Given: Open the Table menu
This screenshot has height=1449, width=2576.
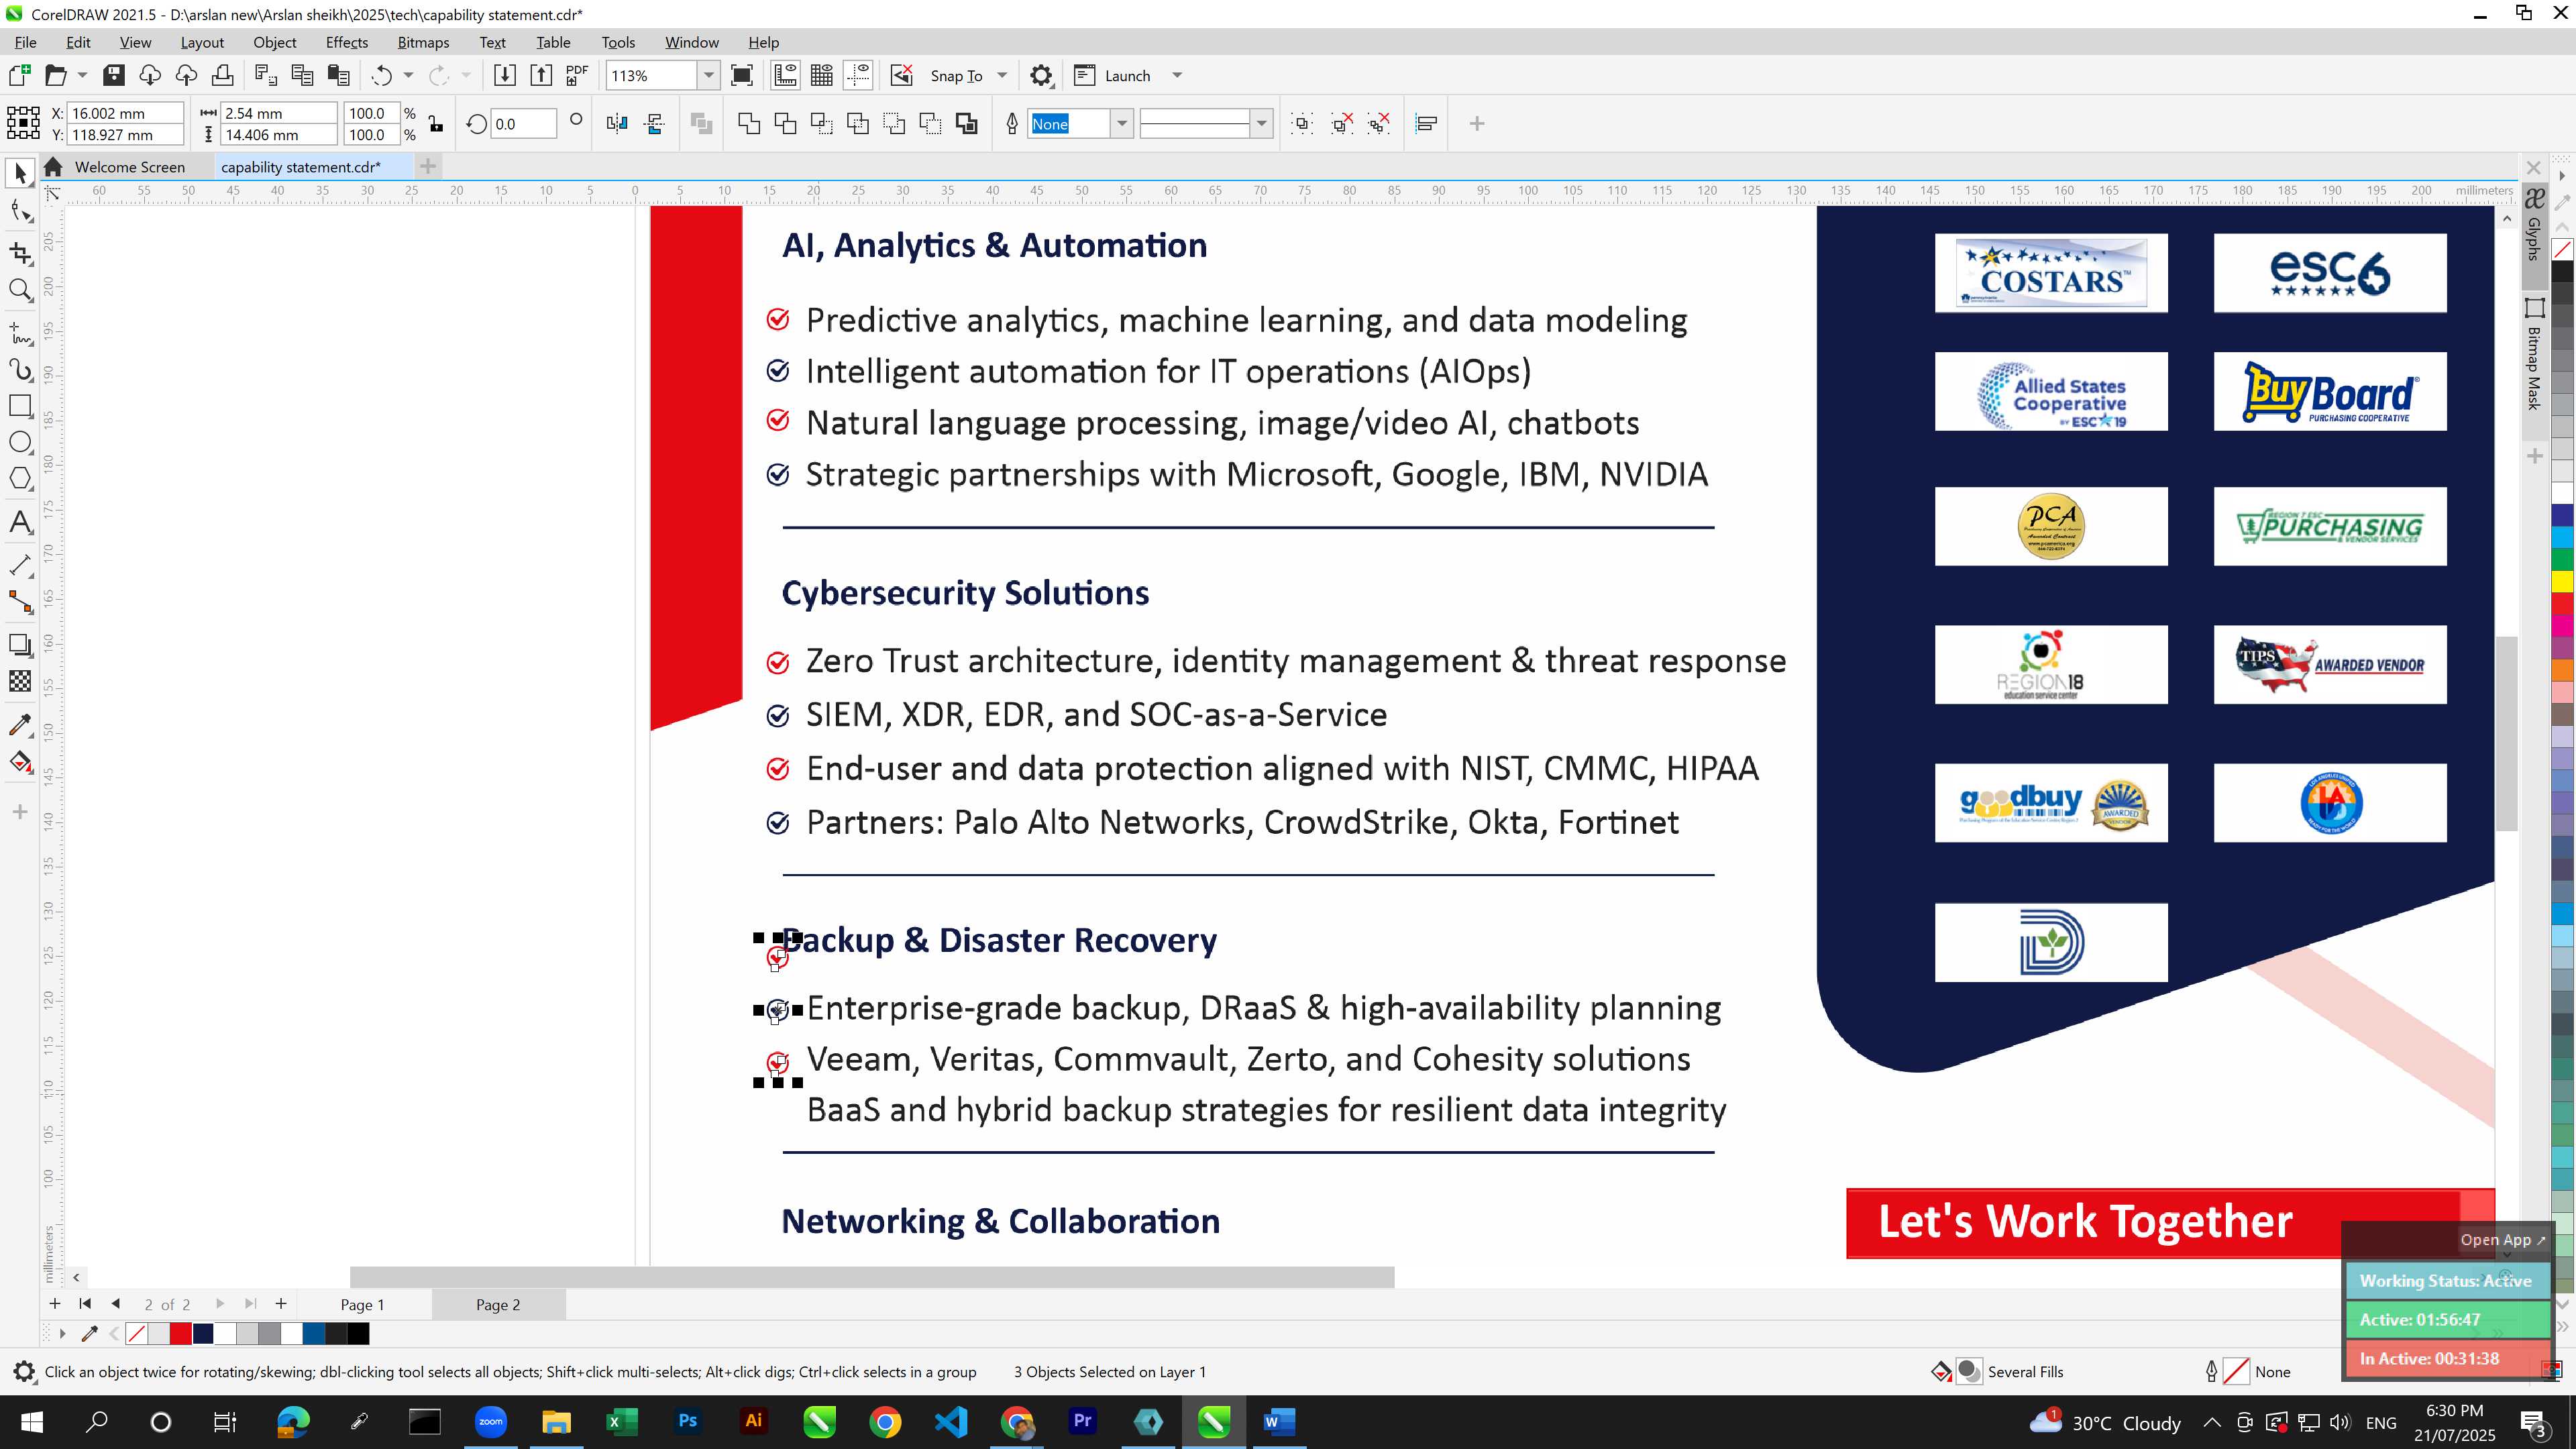Looking at the screenshot, I should click(x=553, y=42).
